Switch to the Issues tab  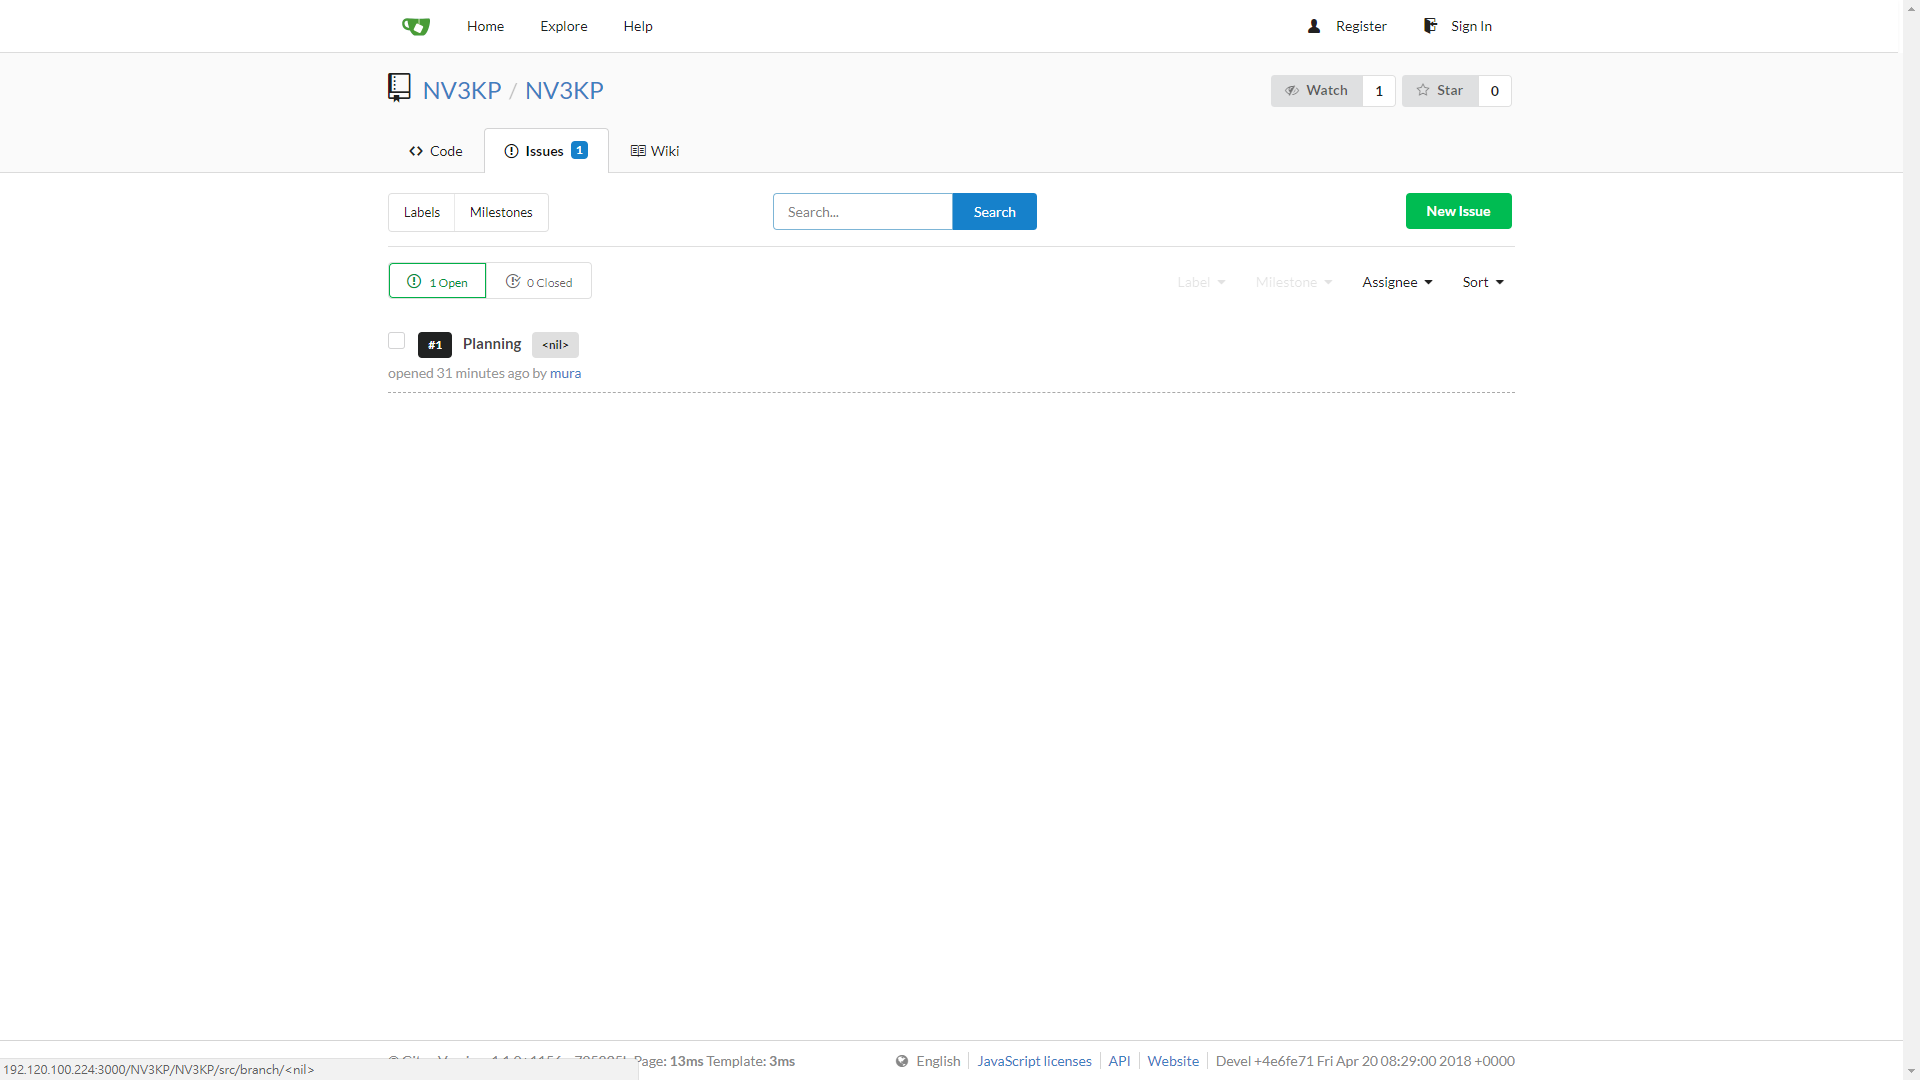pos(545,151)
